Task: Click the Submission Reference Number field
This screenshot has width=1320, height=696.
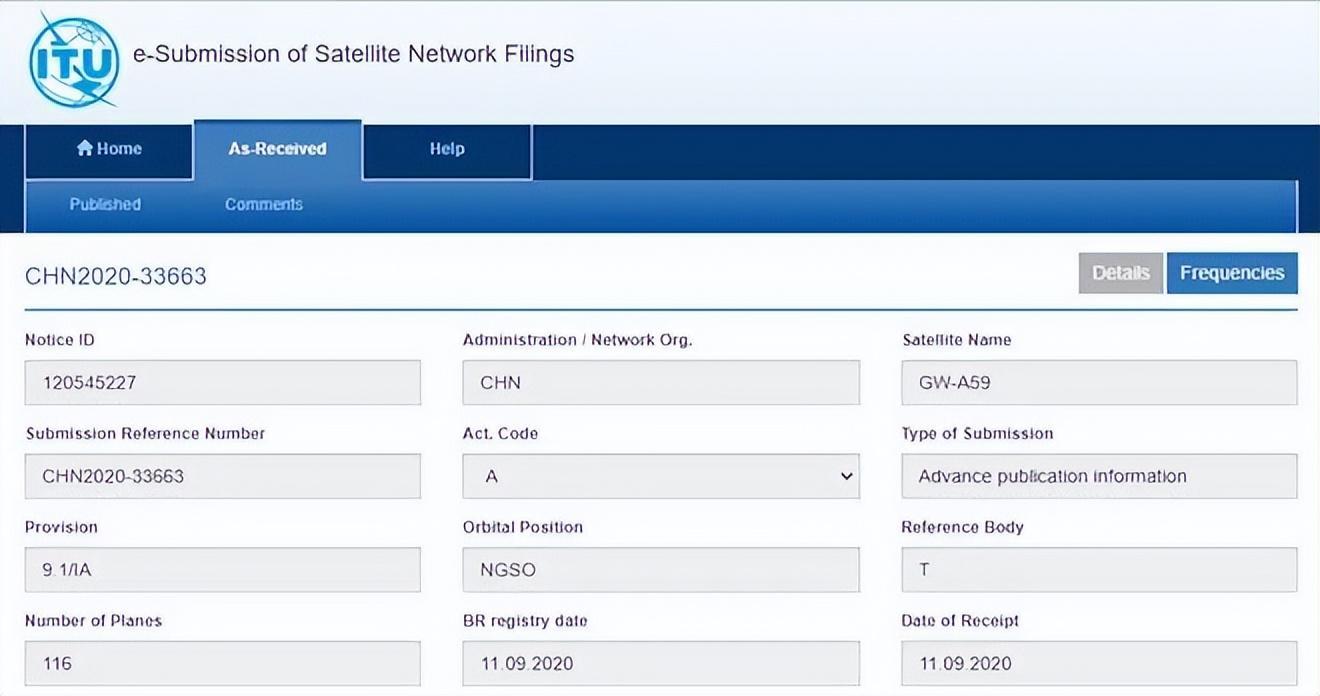Action: click(222, 476)
